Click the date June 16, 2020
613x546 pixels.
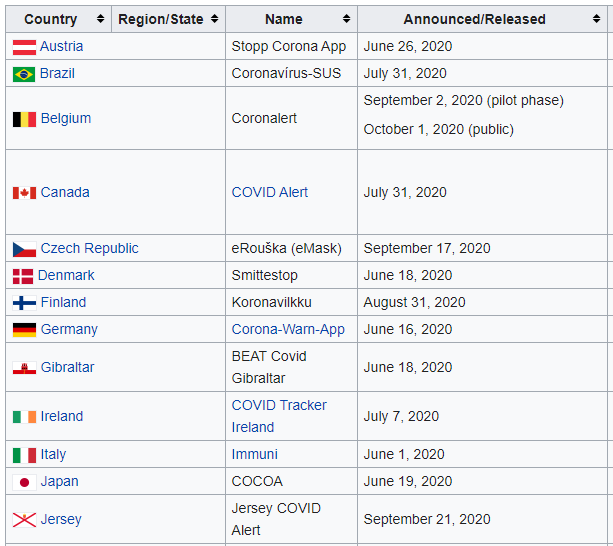[408, 329]
